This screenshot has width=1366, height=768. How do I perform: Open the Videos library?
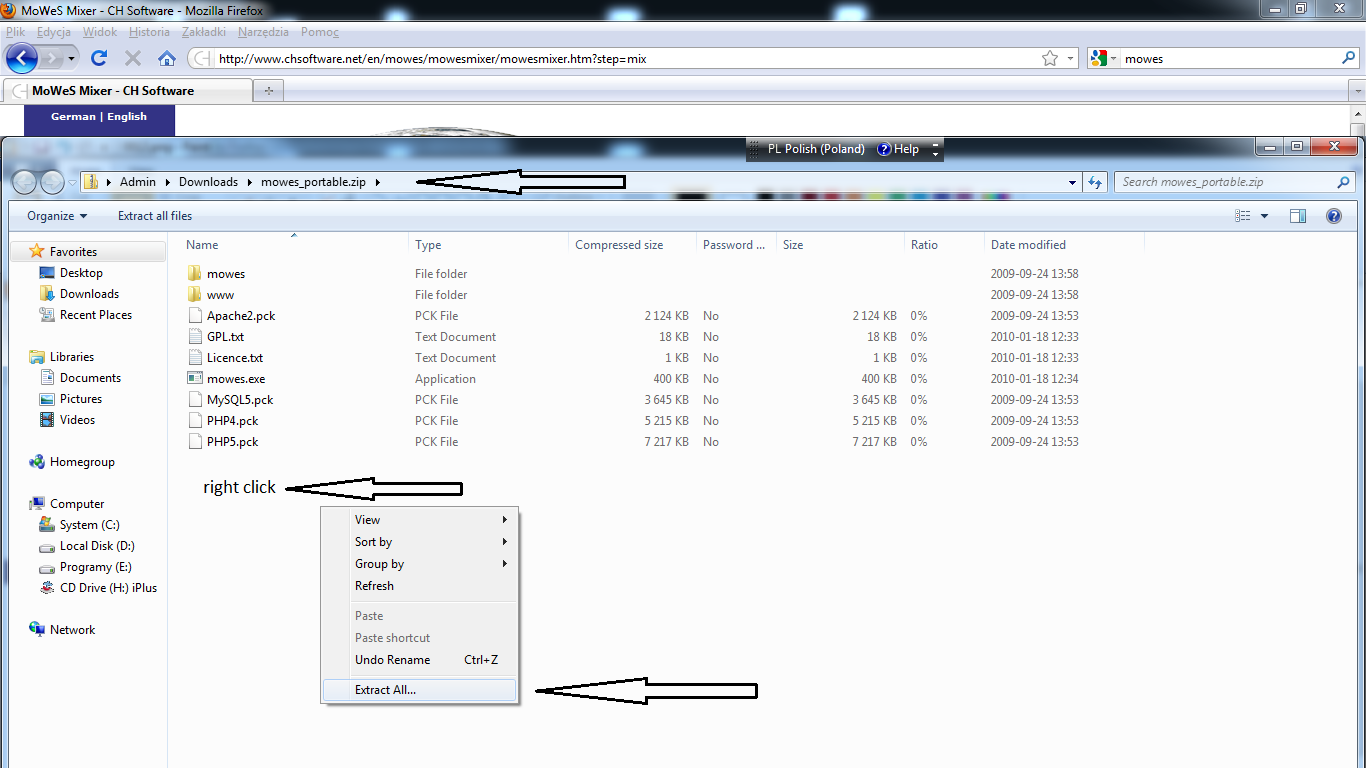pos(77,420)
